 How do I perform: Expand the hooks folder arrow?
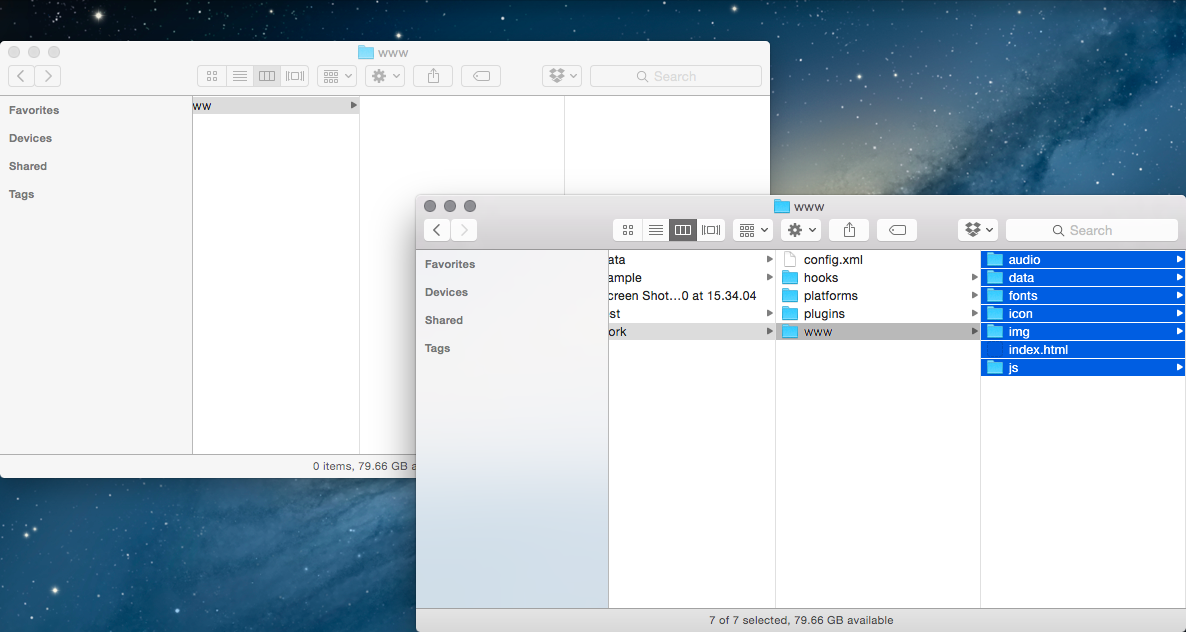point(975,277)
